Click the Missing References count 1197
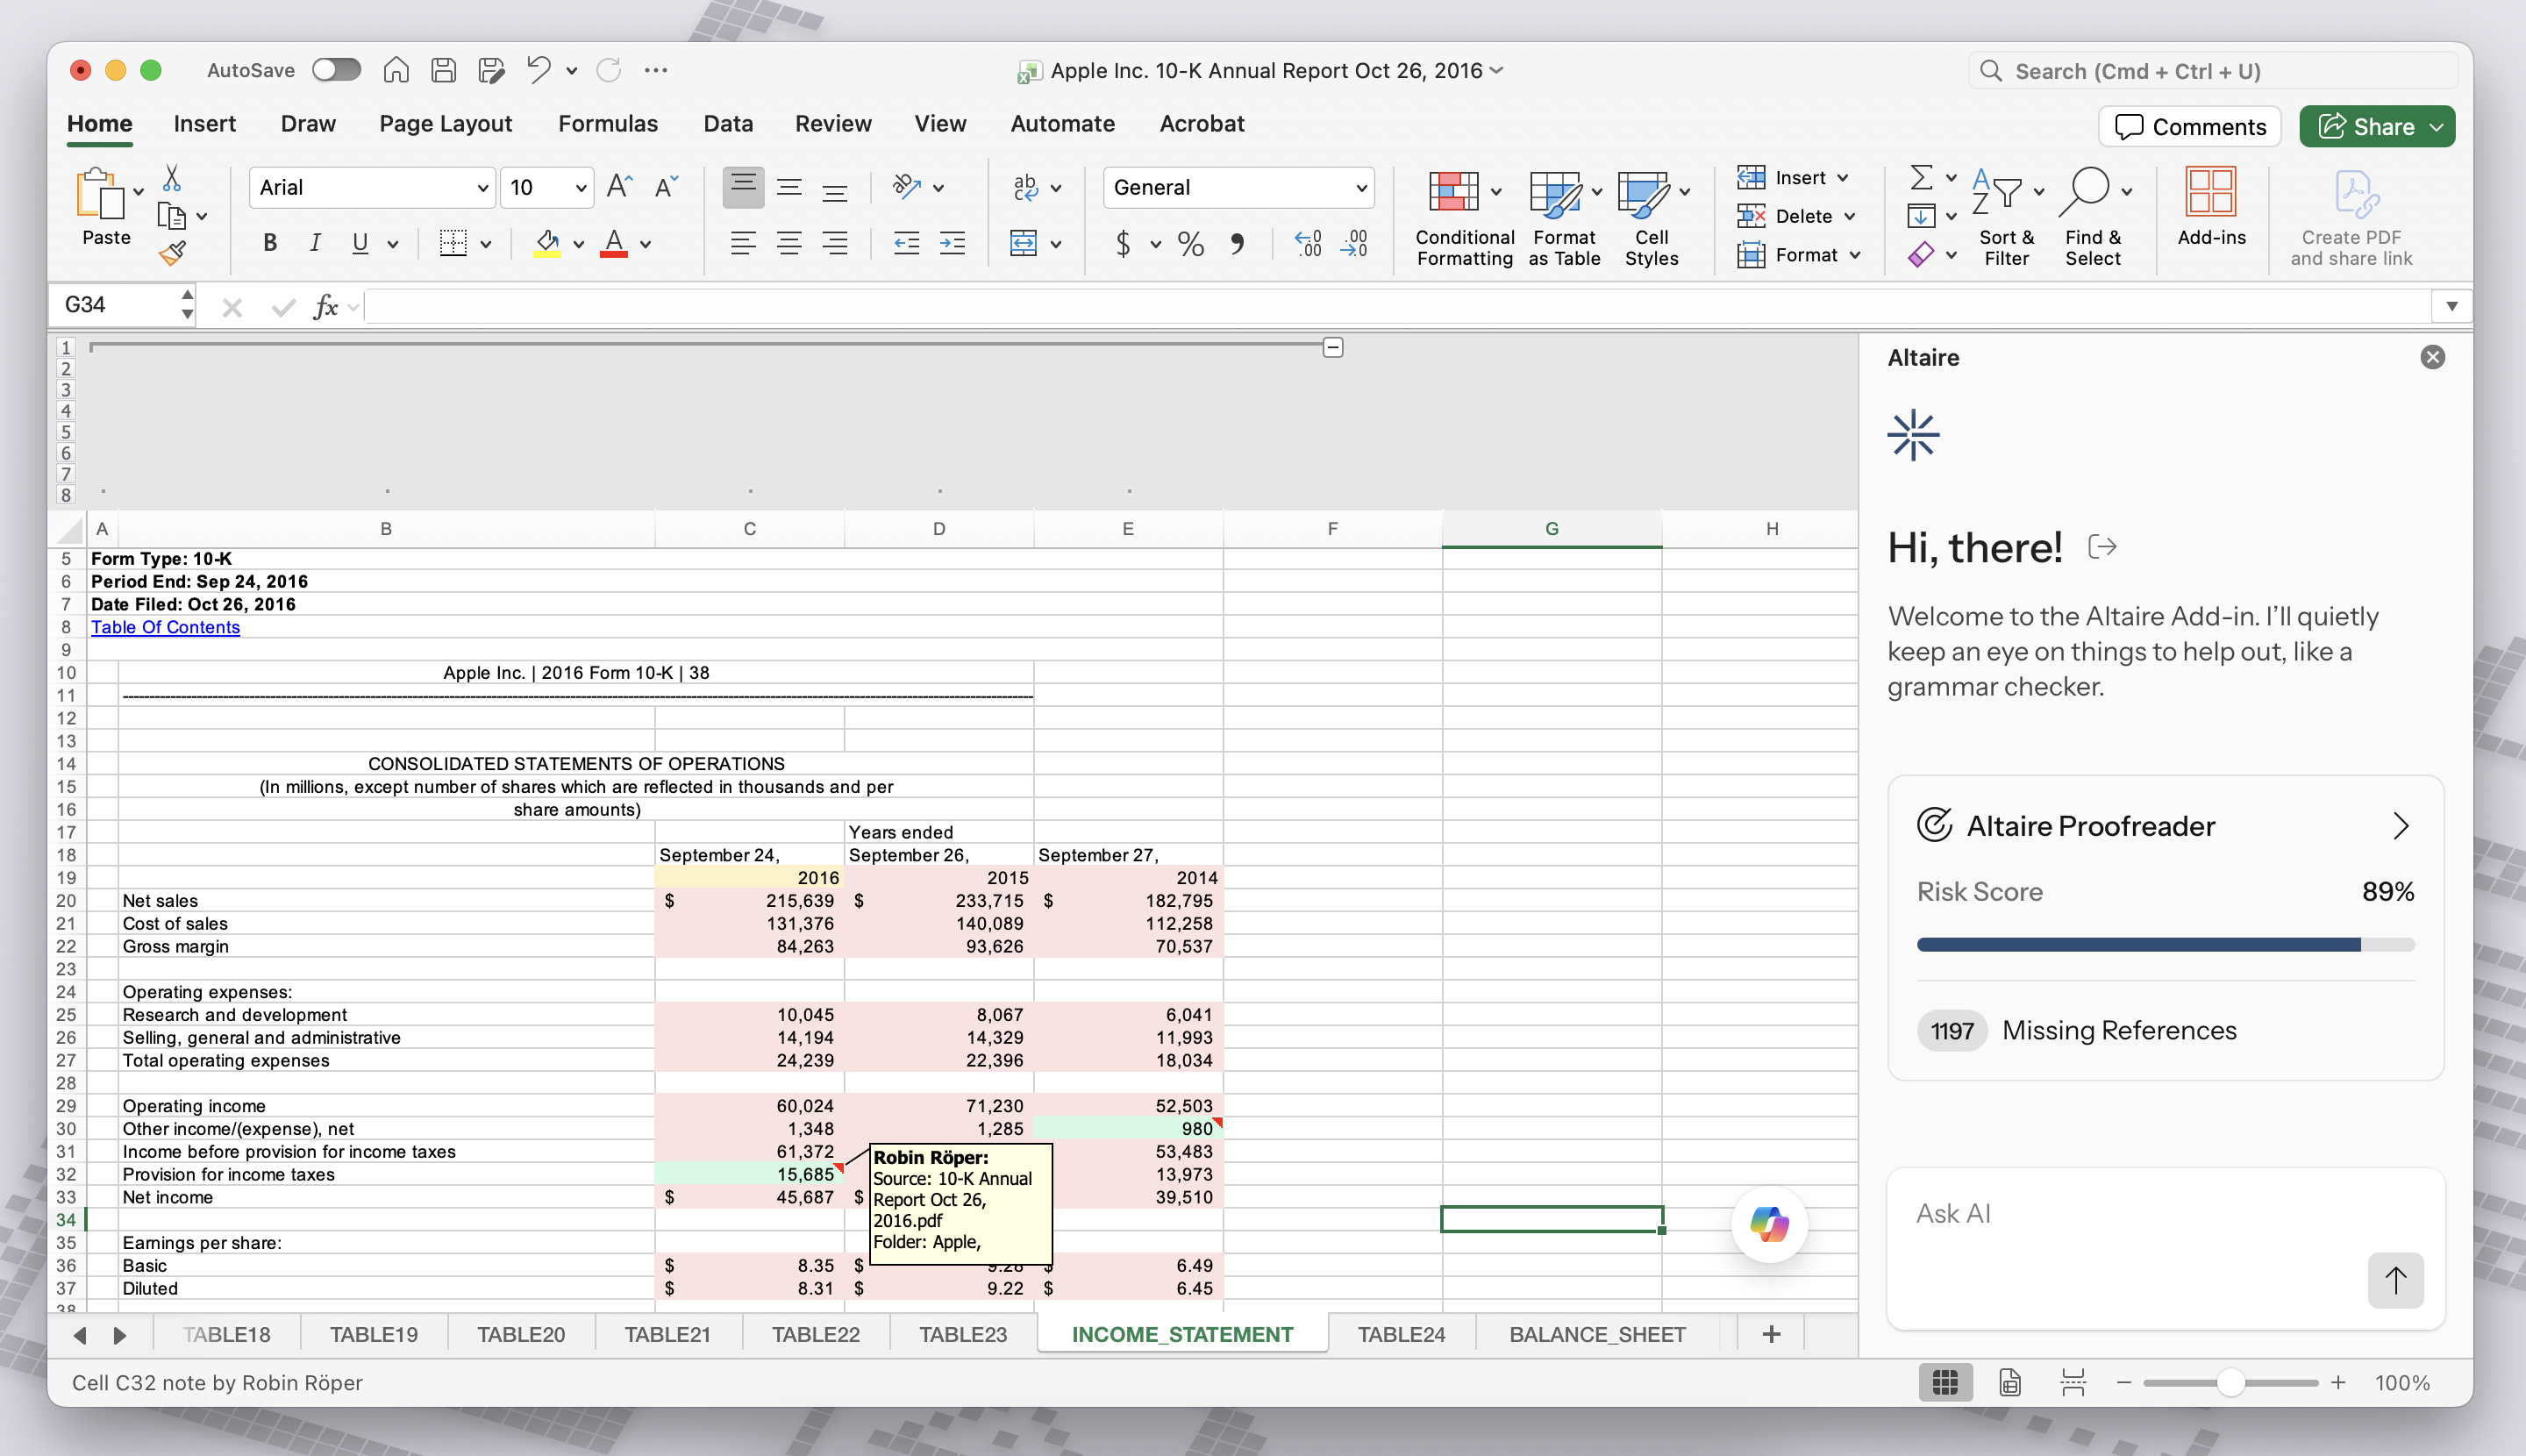This screenshot has height=1456, width=2526. pos(1951,1031)
